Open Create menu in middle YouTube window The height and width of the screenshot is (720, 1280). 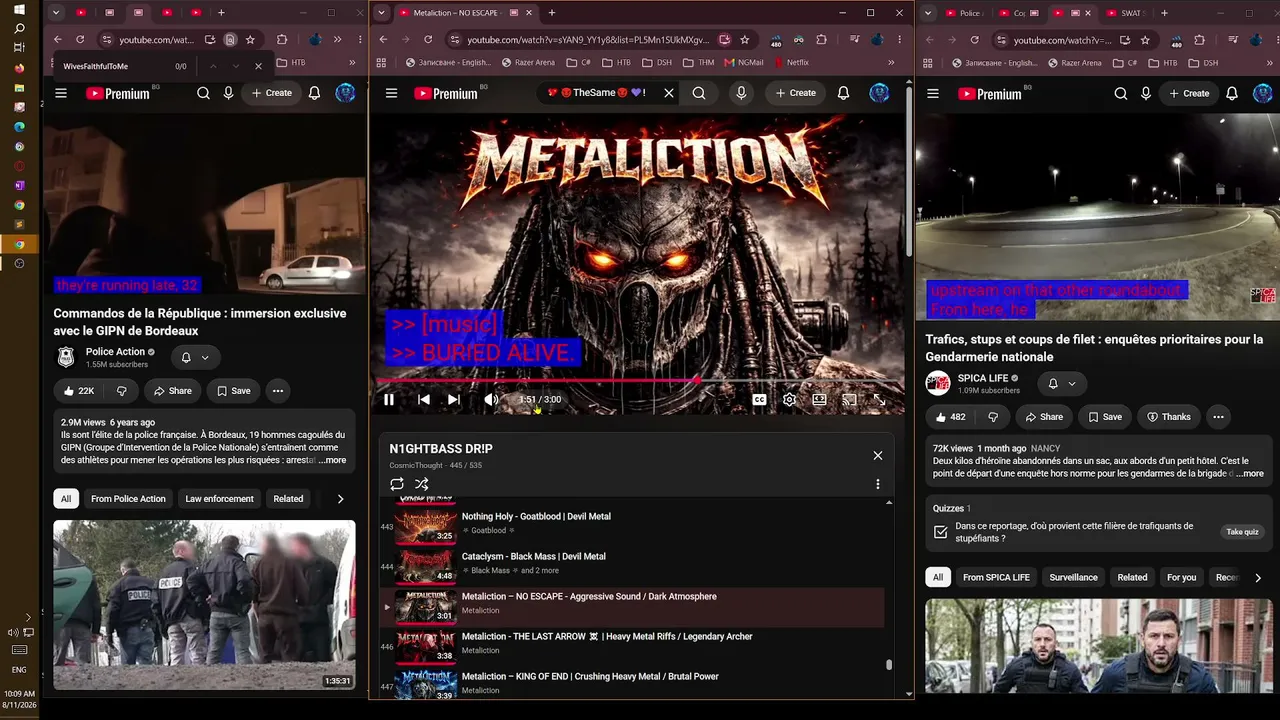[x=796, y=93]
